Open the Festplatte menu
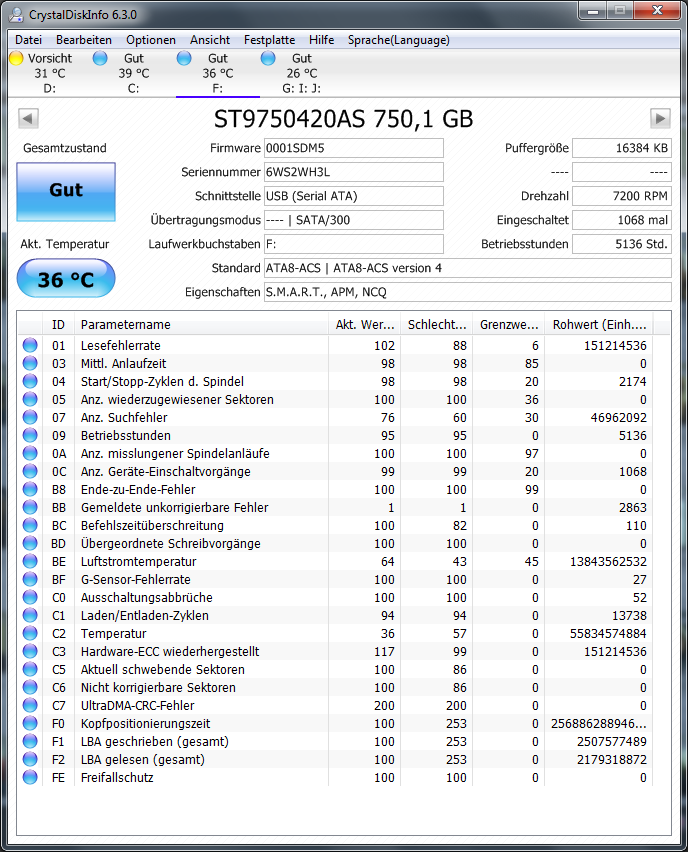 point(269,40)
